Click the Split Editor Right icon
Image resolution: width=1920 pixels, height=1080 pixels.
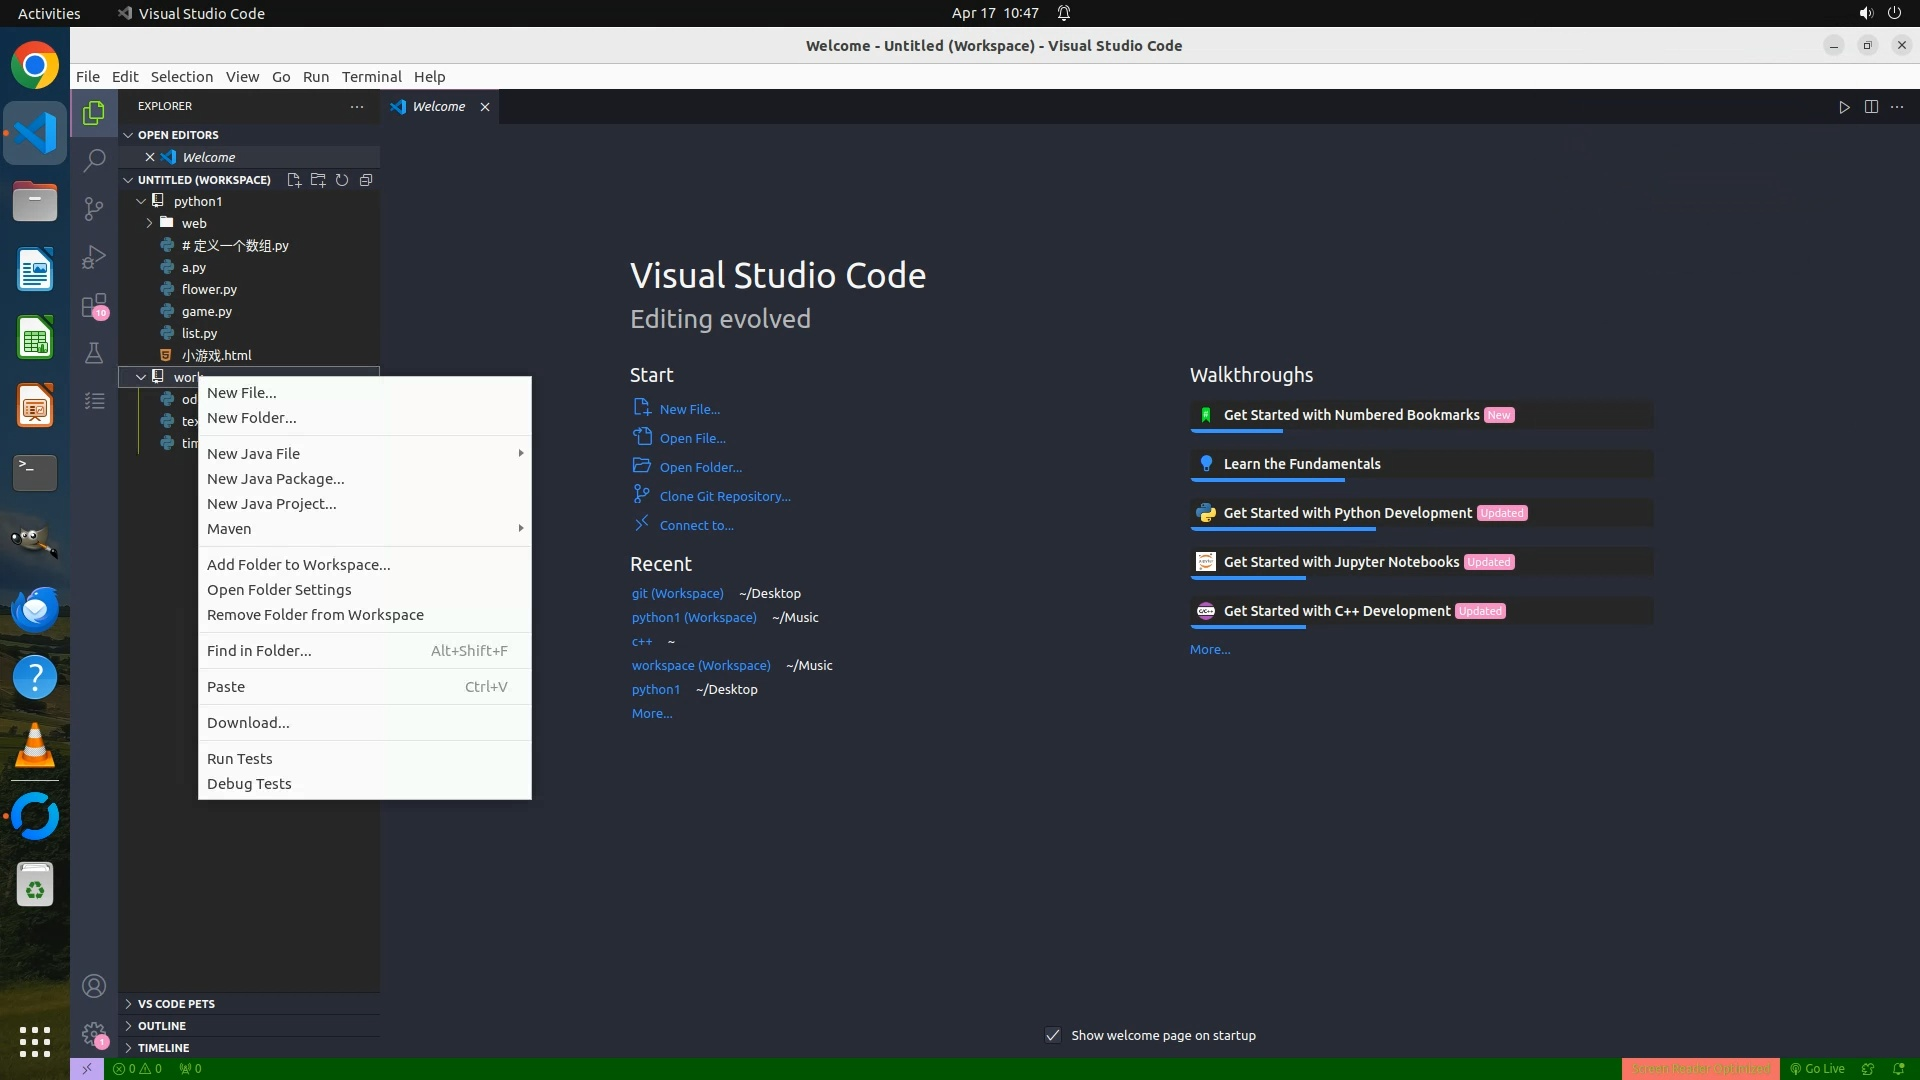pyautogui.click(x=1871, y=107)
